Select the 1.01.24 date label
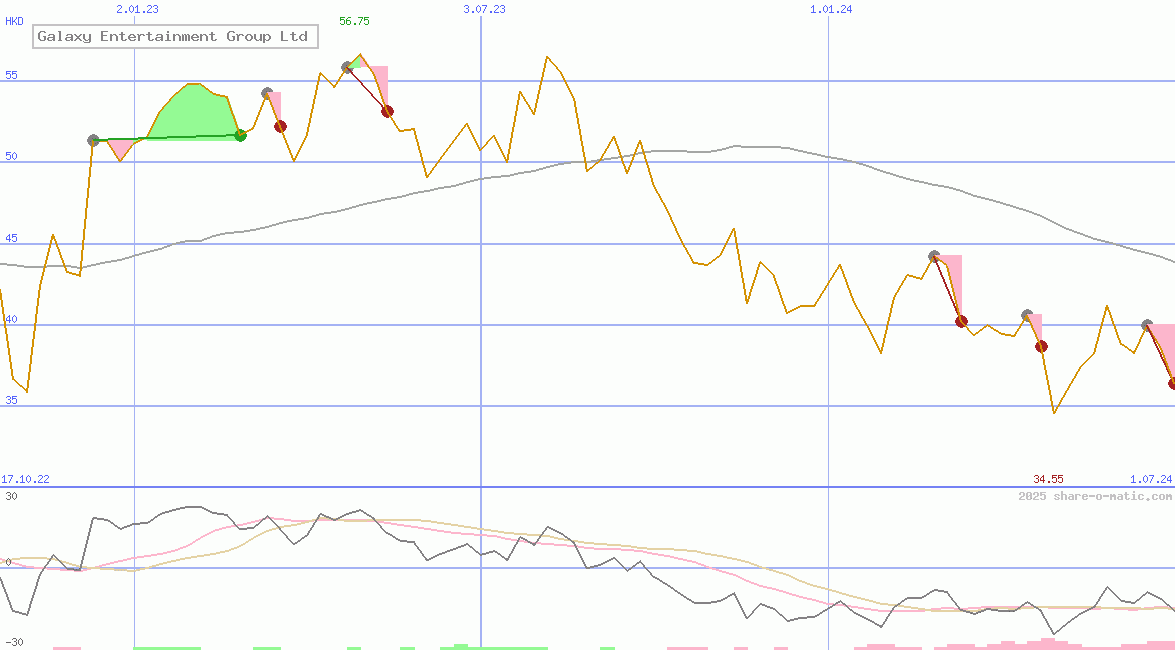 pyautogui.click(x=831, y=9)
